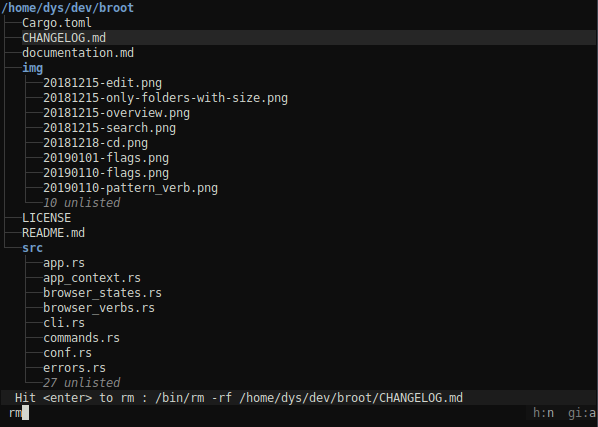Viewport: 598px width, 427px height.
Task: Toggle the h:n hidden files flag
Action: point(543,413)
